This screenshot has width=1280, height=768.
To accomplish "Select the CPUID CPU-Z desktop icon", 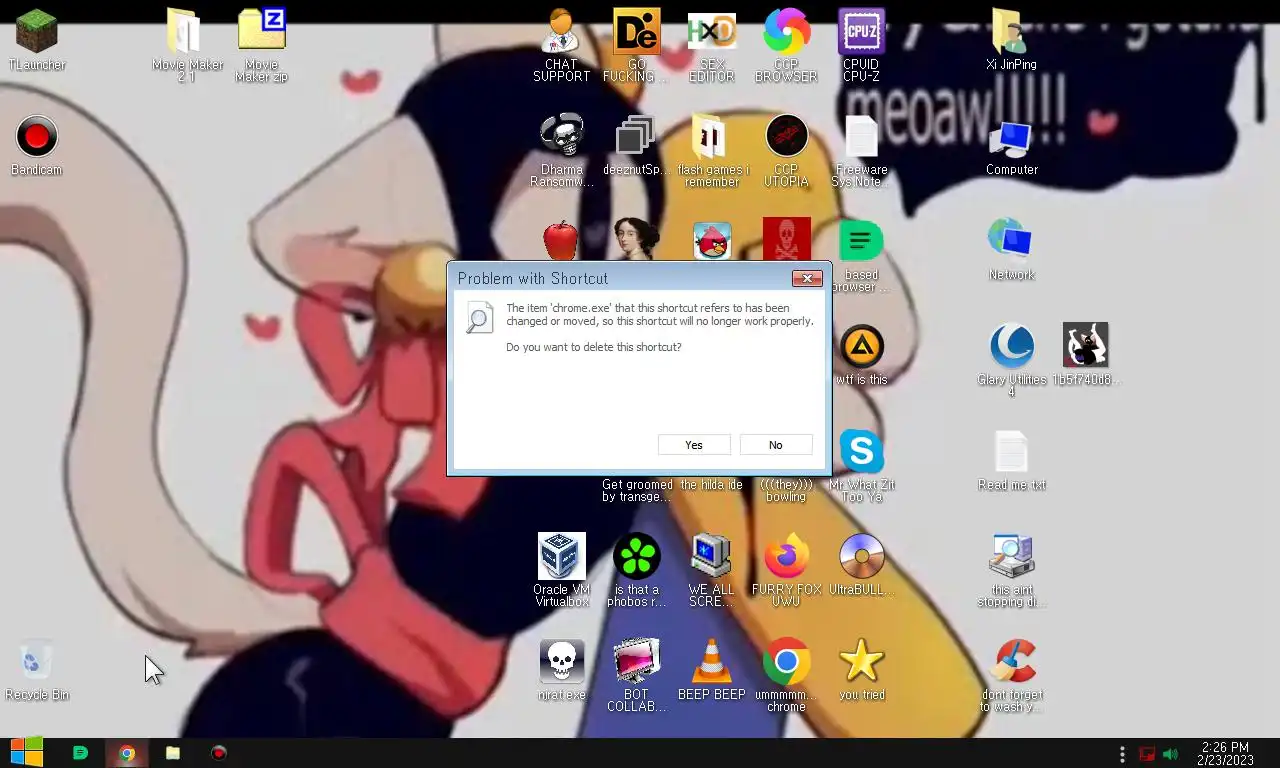I will pos(861,45).
